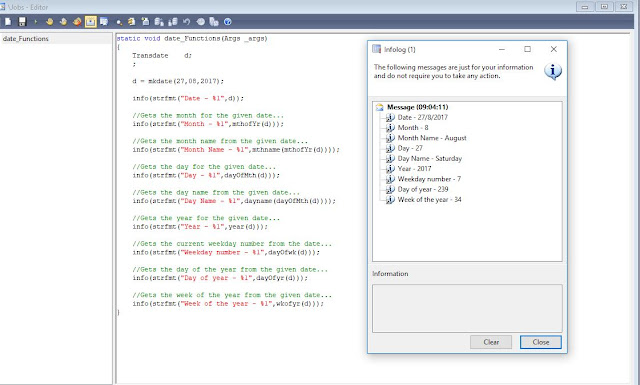Click the New document toolbar icon
640x385 pixels.
tap(8, 22)
